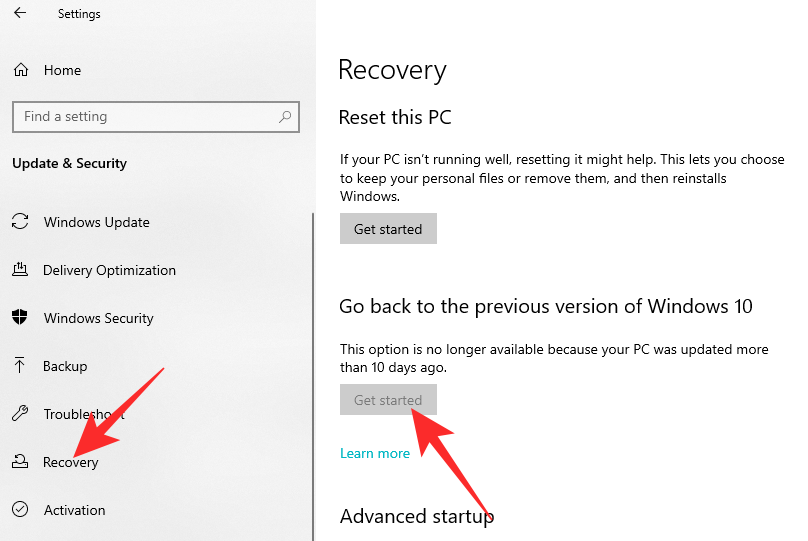The image size is (808, 541).
Task: Click Get started under Go back section
Action: pos(388,400)
